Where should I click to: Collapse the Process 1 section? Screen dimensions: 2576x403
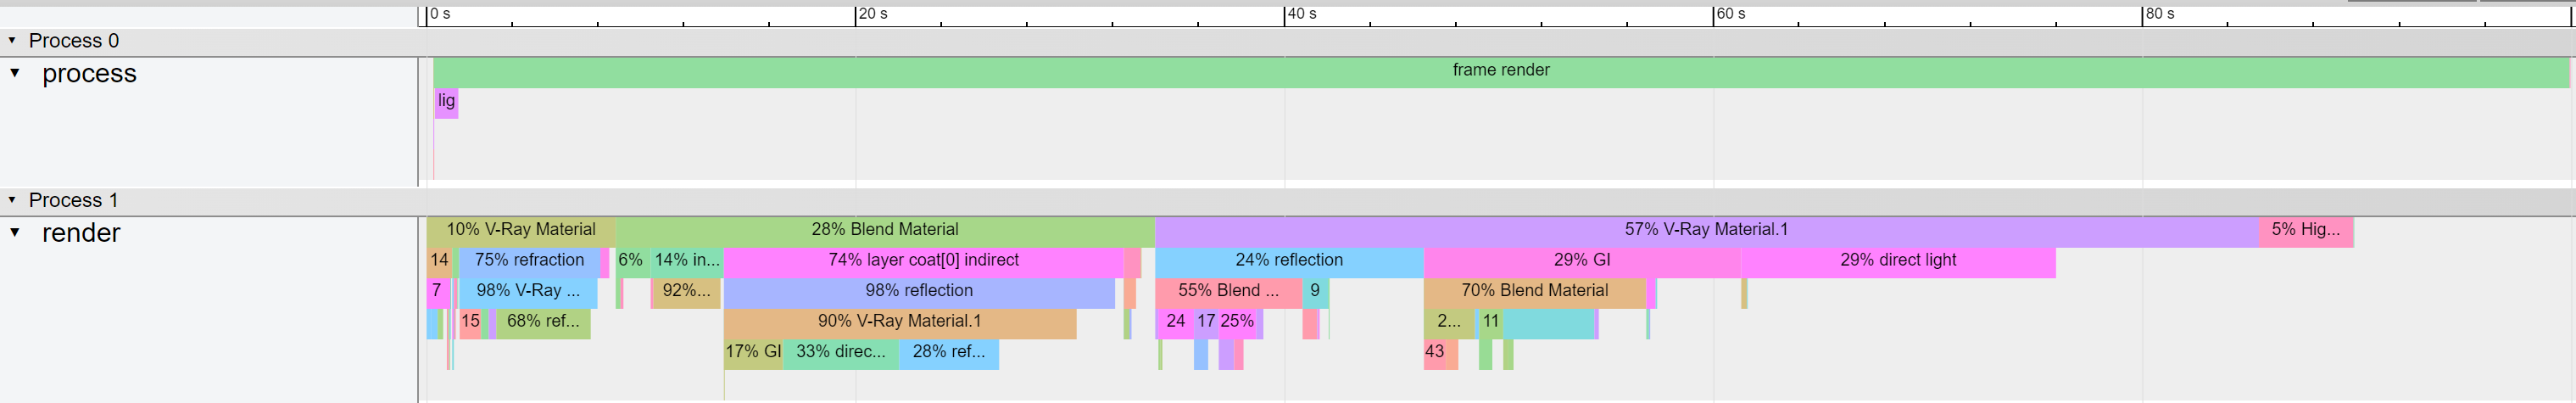12,201
